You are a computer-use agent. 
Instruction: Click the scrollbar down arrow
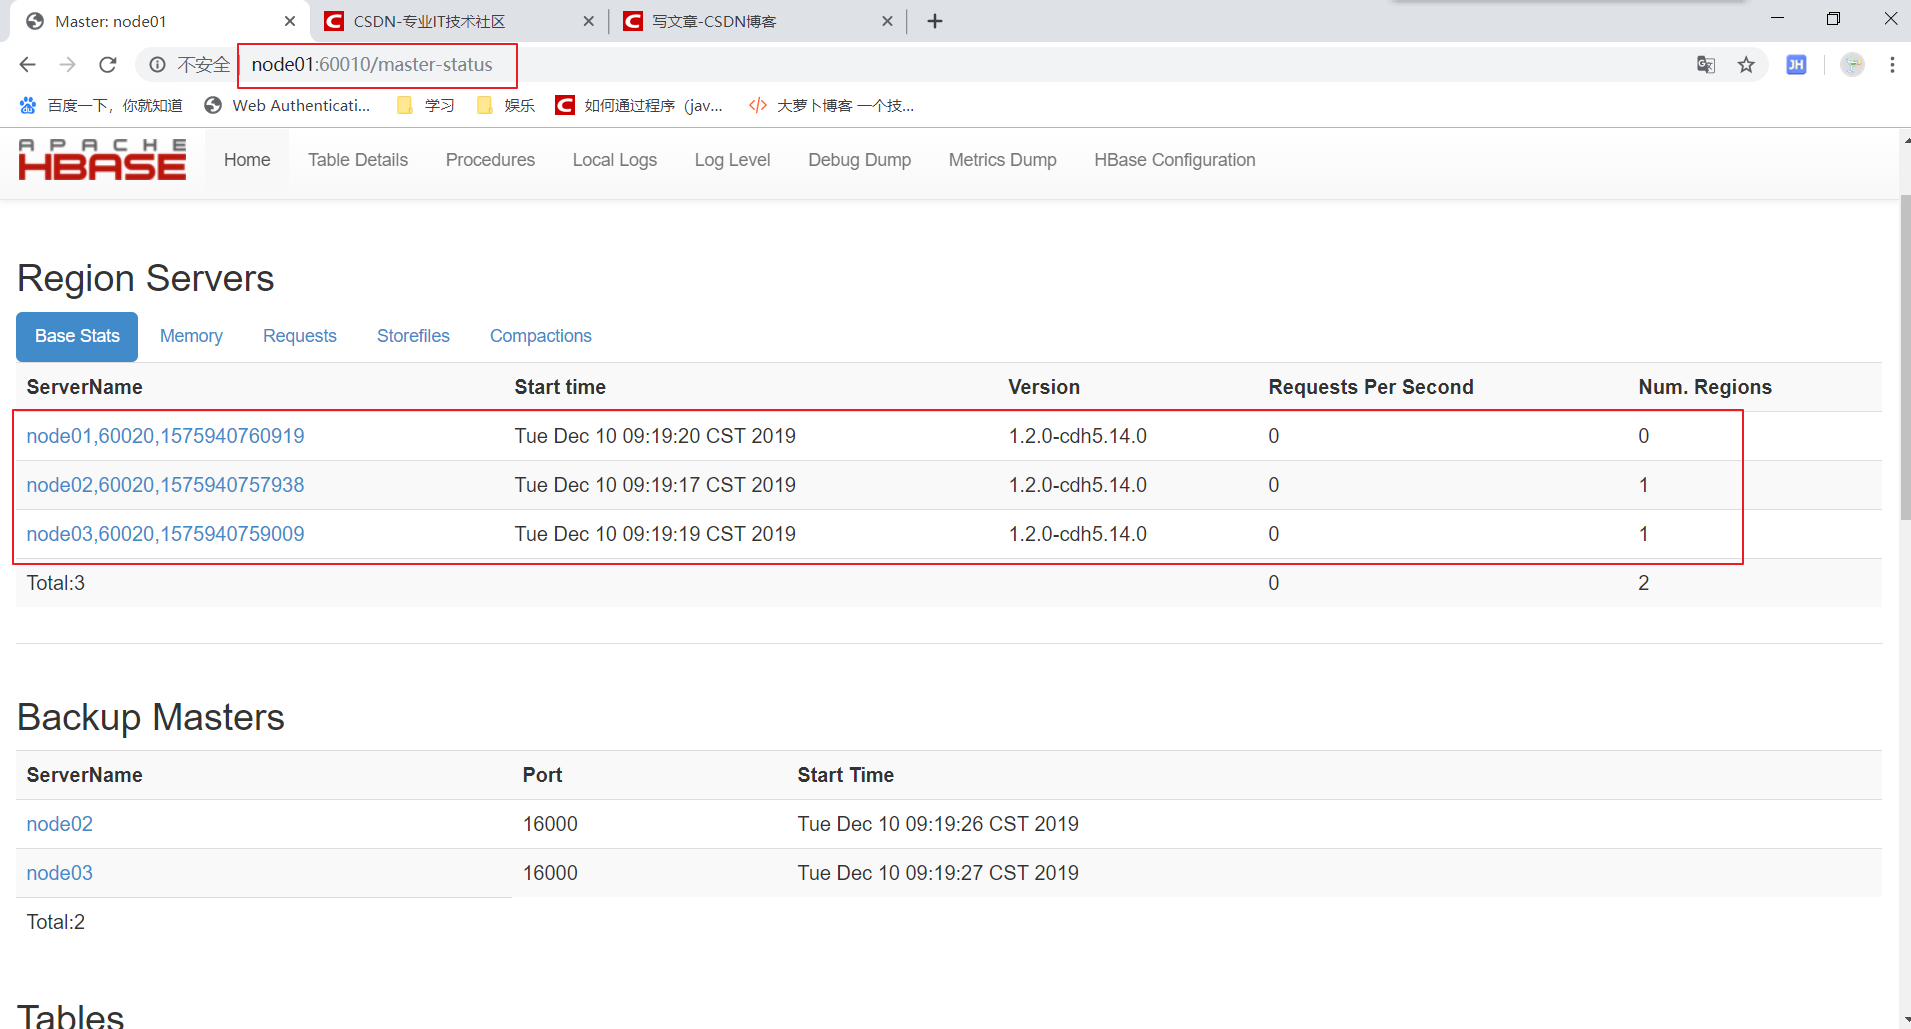1905,1021
